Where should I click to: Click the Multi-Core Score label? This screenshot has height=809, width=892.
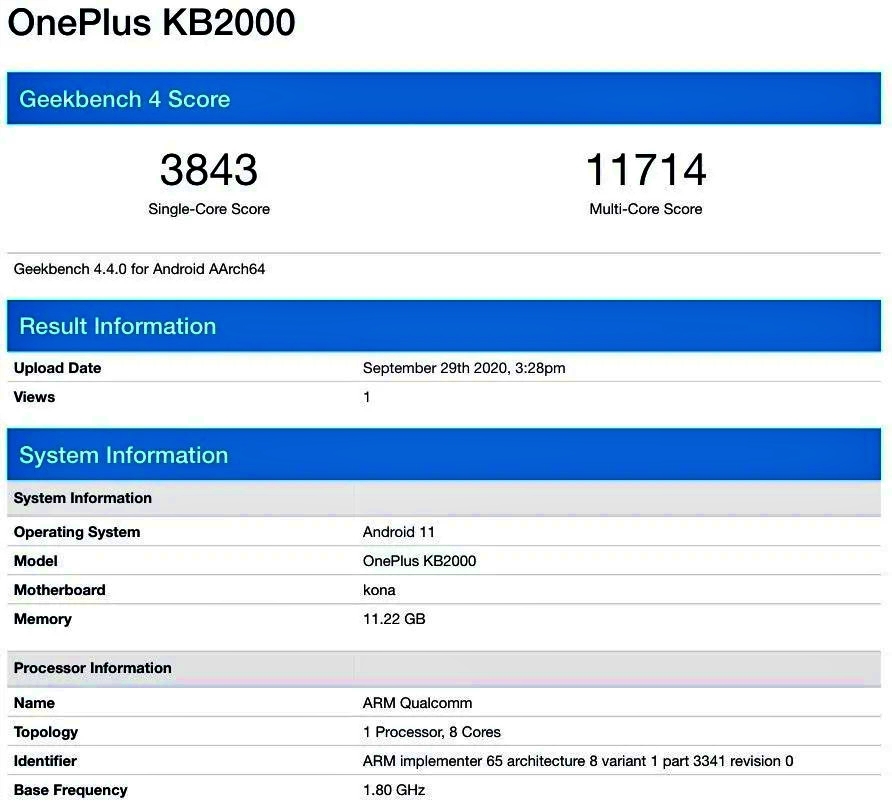pos(646,209)
